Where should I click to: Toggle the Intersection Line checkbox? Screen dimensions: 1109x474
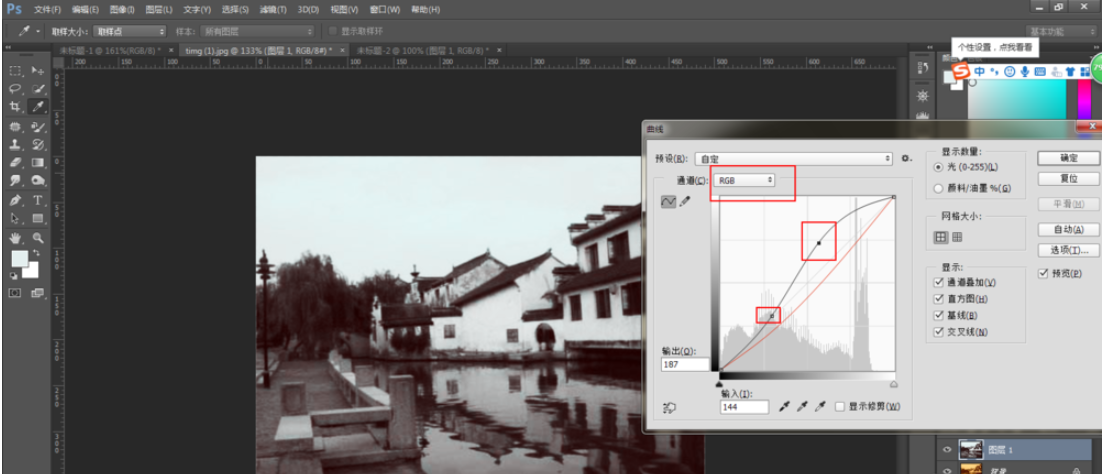(939, 332)
